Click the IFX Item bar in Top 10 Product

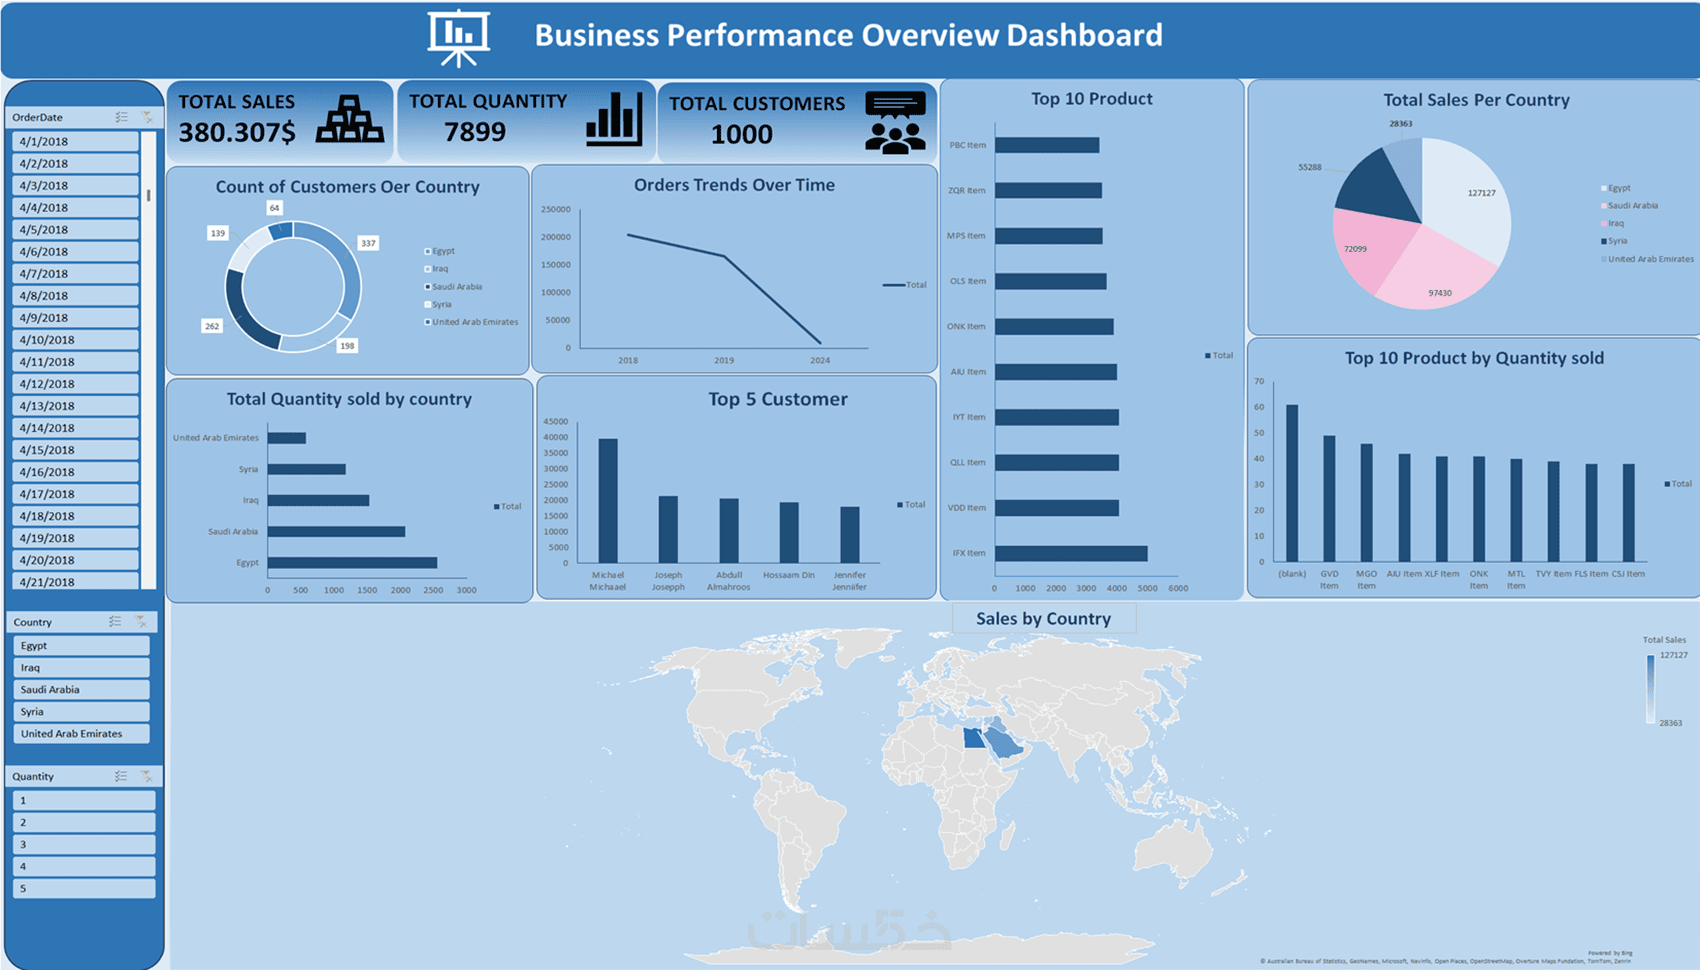coord(1071,553)
